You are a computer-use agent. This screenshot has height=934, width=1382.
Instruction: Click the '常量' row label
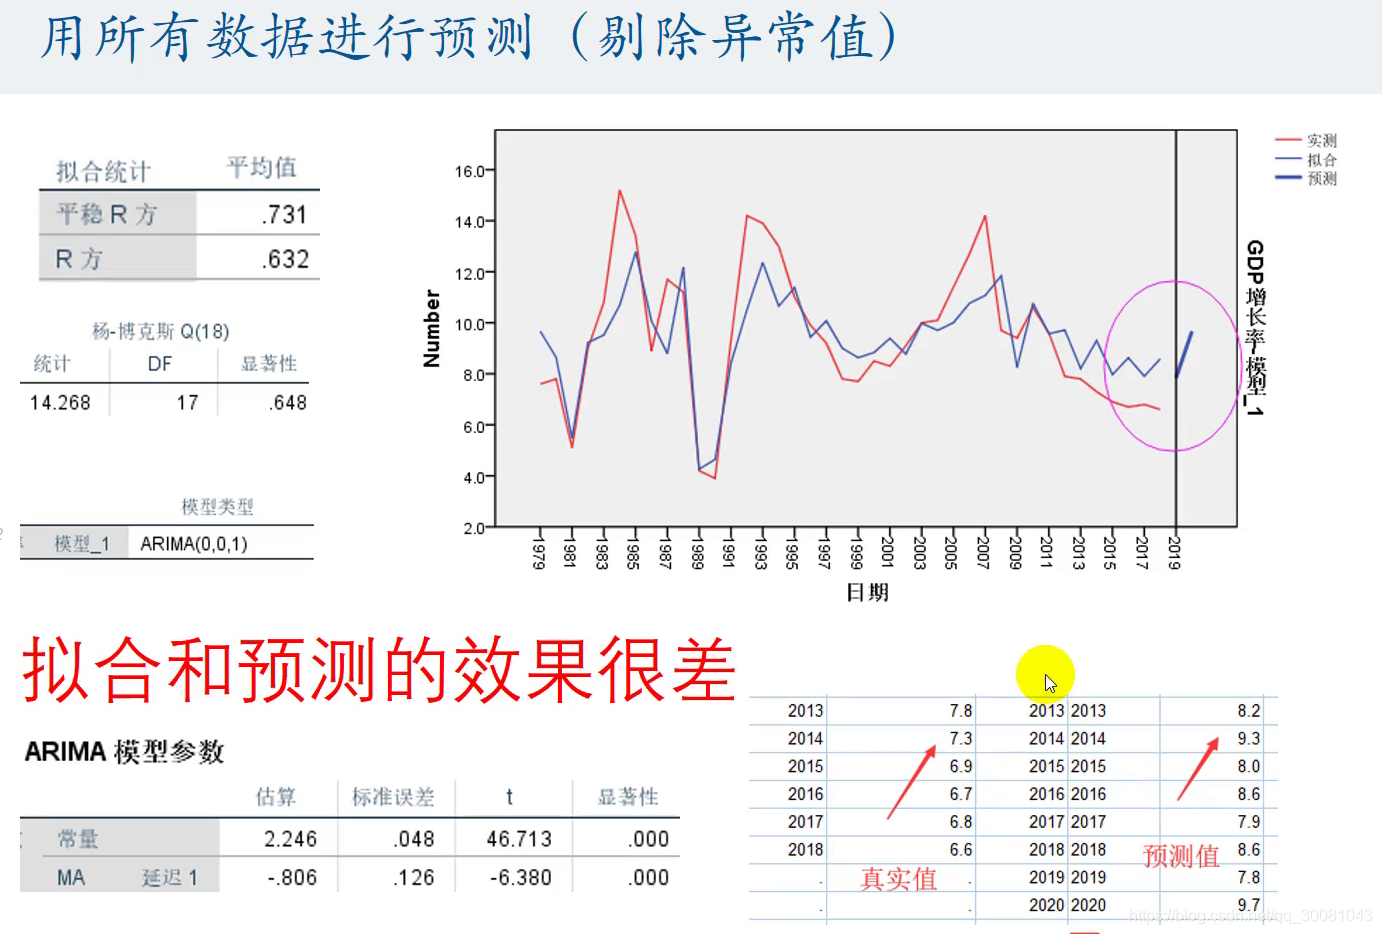(x=78, y=839)
